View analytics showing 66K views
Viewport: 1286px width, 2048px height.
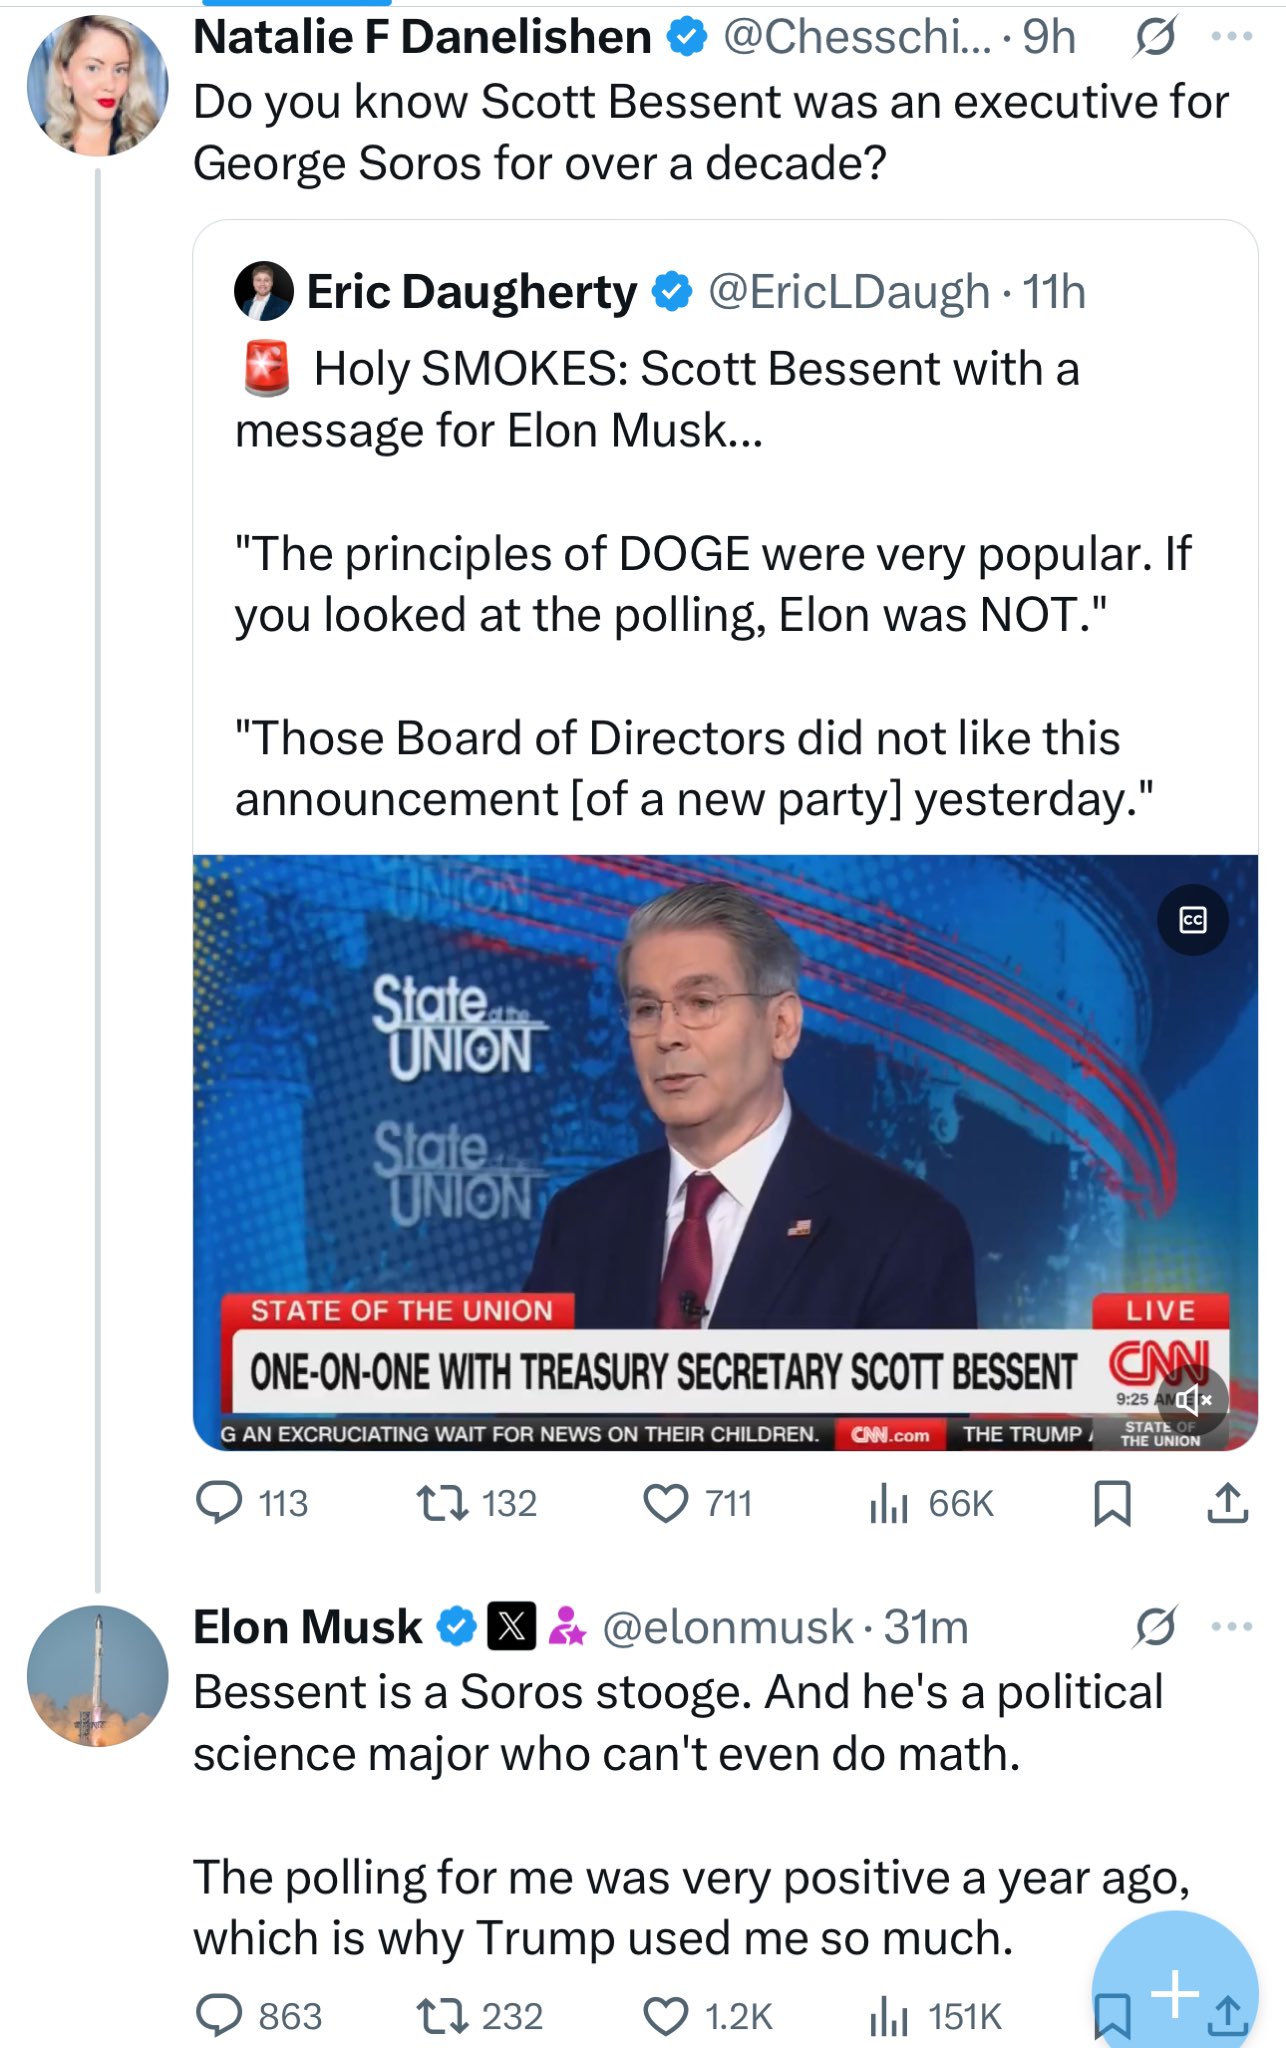click(x=888, y=1503)
